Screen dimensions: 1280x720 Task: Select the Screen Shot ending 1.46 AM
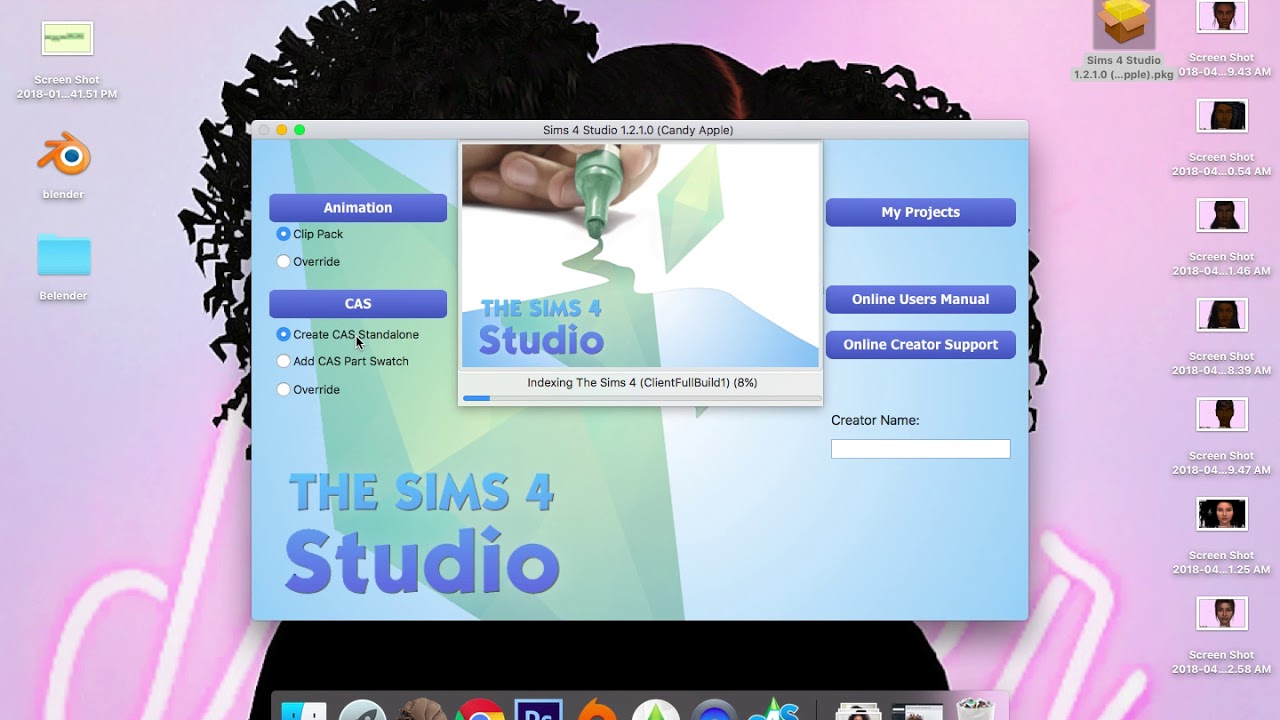(1222, 214)
